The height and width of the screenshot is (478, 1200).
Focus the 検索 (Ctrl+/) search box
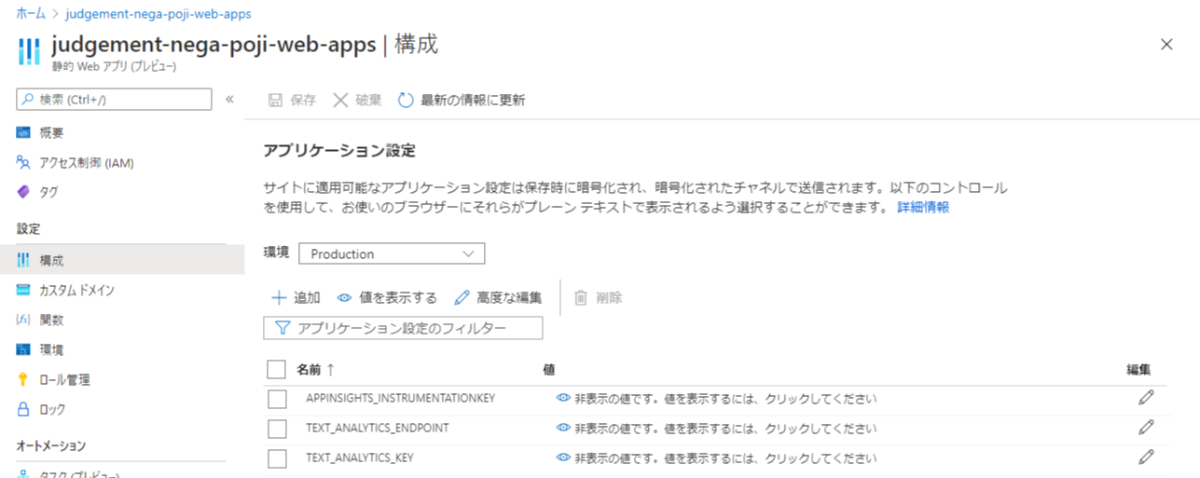pyautogui.click(x=115, y=99)
